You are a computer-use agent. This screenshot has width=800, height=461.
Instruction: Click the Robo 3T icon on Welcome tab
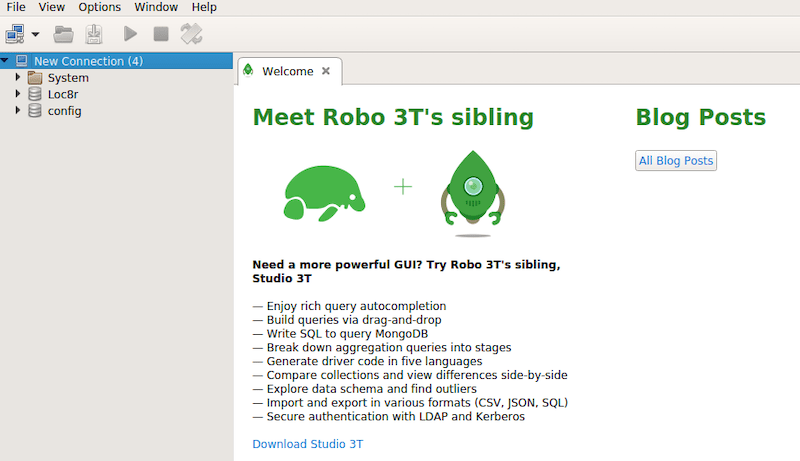248,70
